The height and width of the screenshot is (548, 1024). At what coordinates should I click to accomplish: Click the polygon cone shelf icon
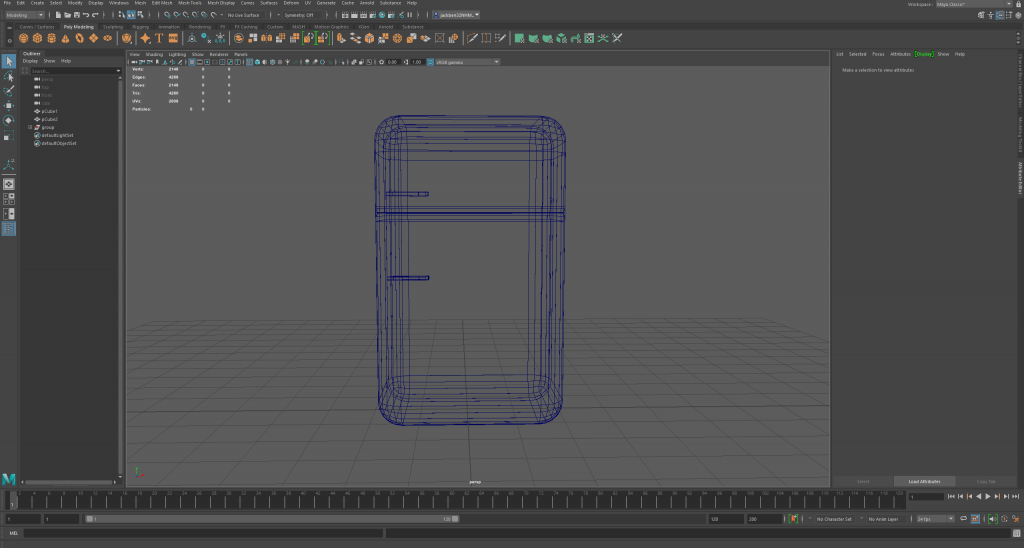64,38
